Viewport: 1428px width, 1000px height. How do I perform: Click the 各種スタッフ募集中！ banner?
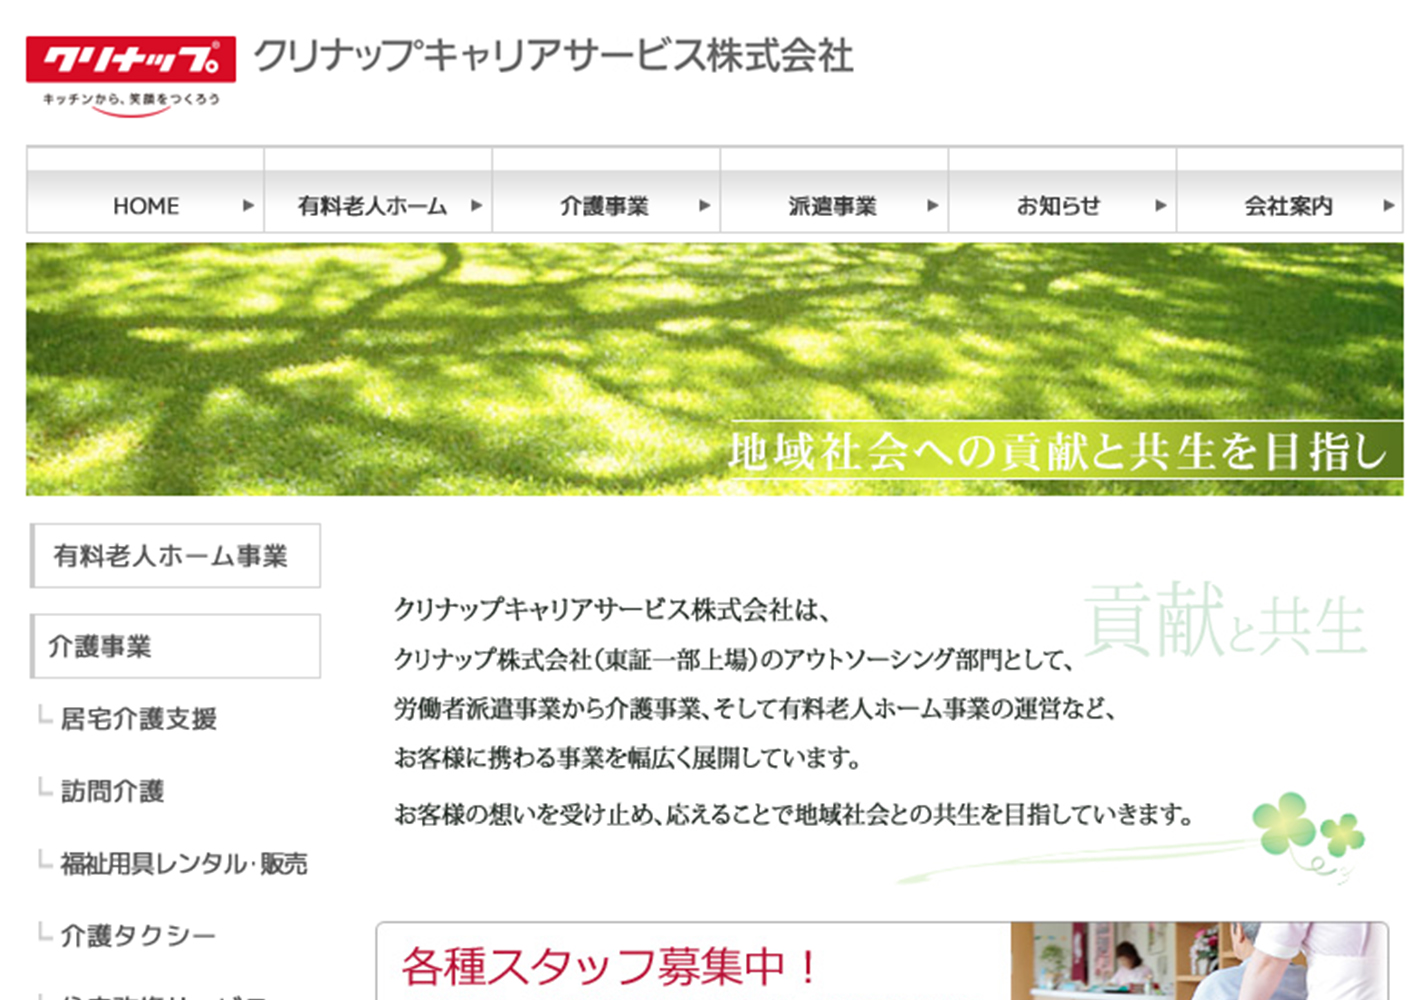(x=882, y=962)
